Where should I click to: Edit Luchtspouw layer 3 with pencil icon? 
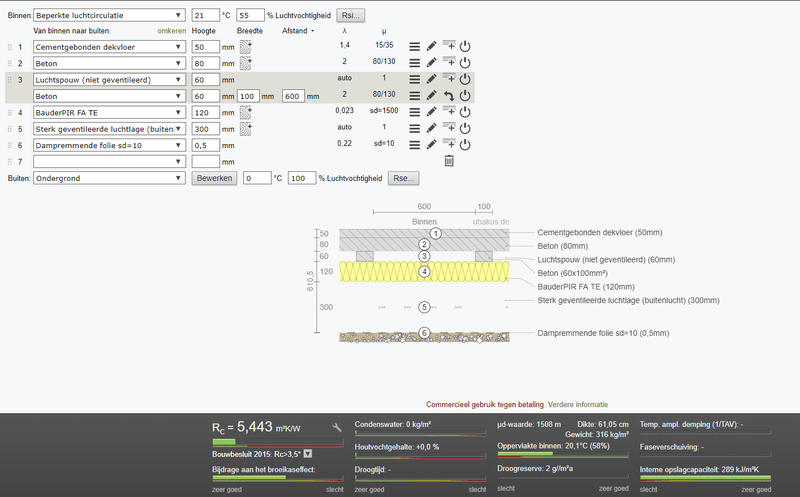pyautogui.click(x=432, y=79)
